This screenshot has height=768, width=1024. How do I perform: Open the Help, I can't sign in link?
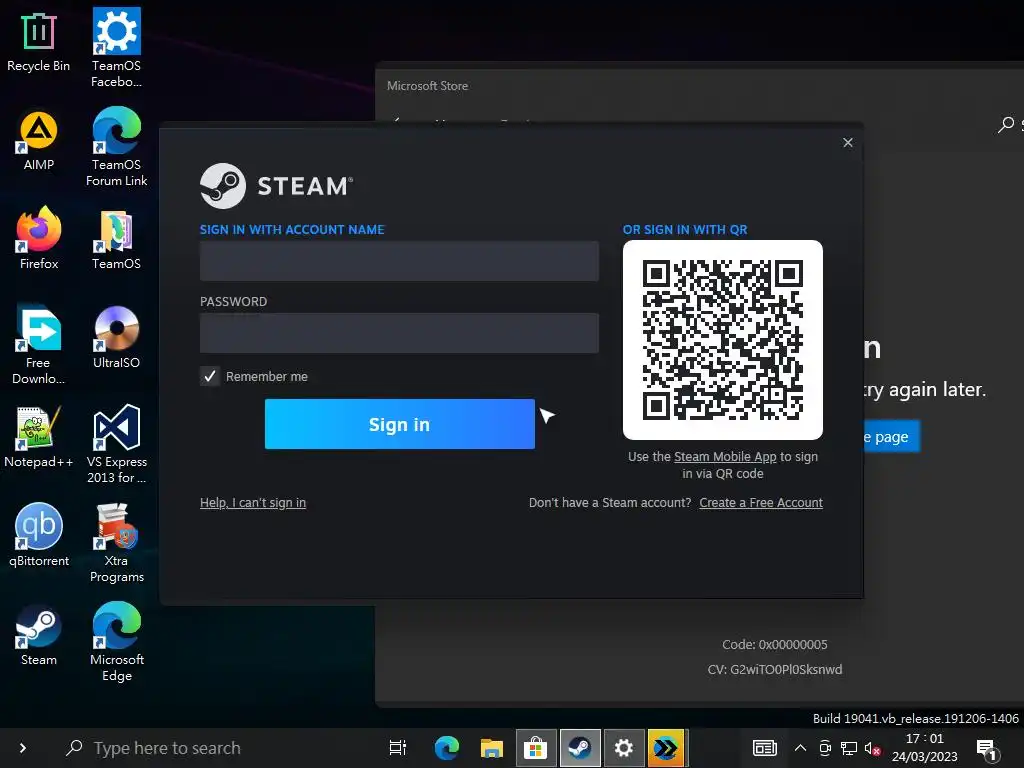pos(253,502)
